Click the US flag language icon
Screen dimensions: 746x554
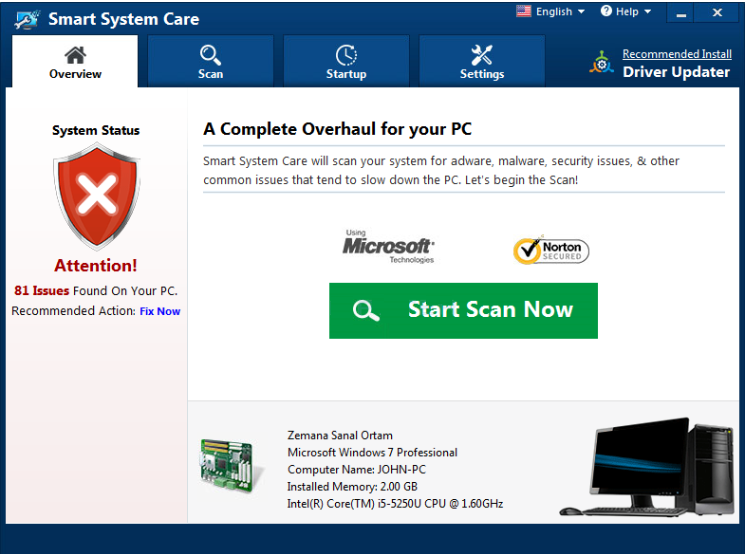click(523, 11)
